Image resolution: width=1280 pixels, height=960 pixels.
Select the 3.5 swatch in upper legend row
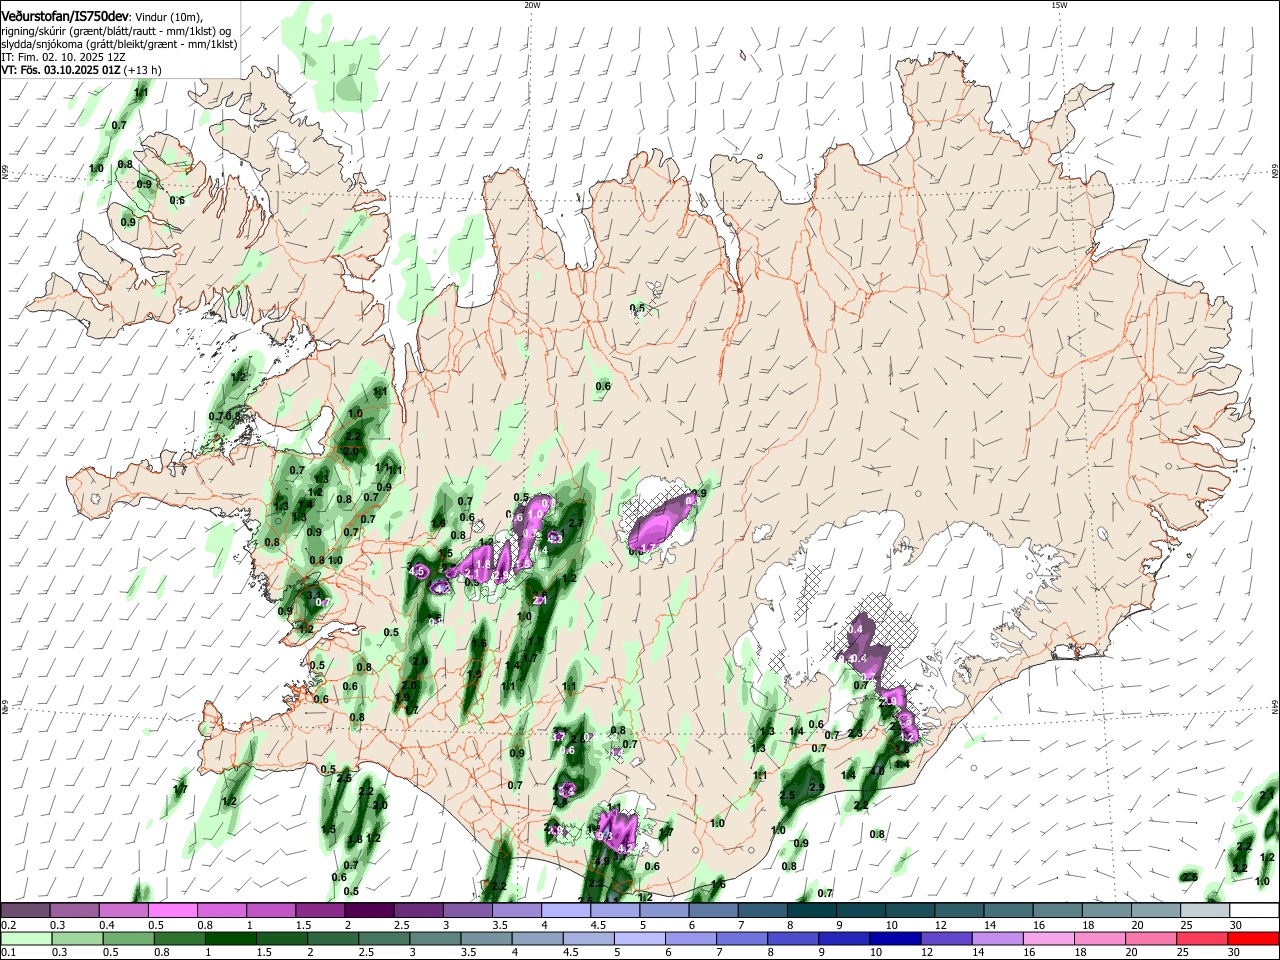pyautogui.click(x=516, y=911)
